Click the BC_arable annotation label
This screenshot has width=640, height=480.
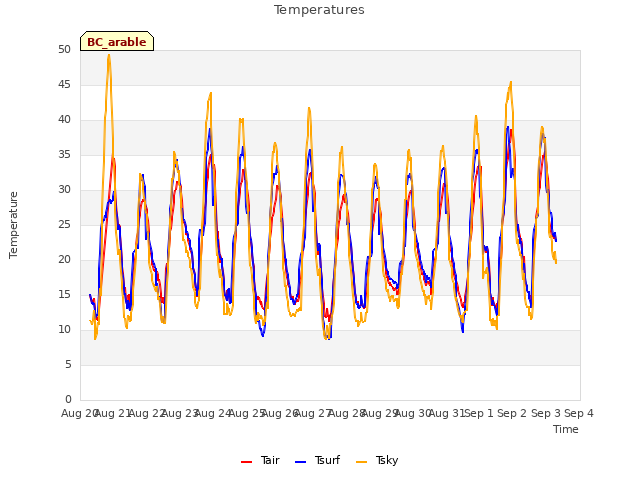(117, 41)
